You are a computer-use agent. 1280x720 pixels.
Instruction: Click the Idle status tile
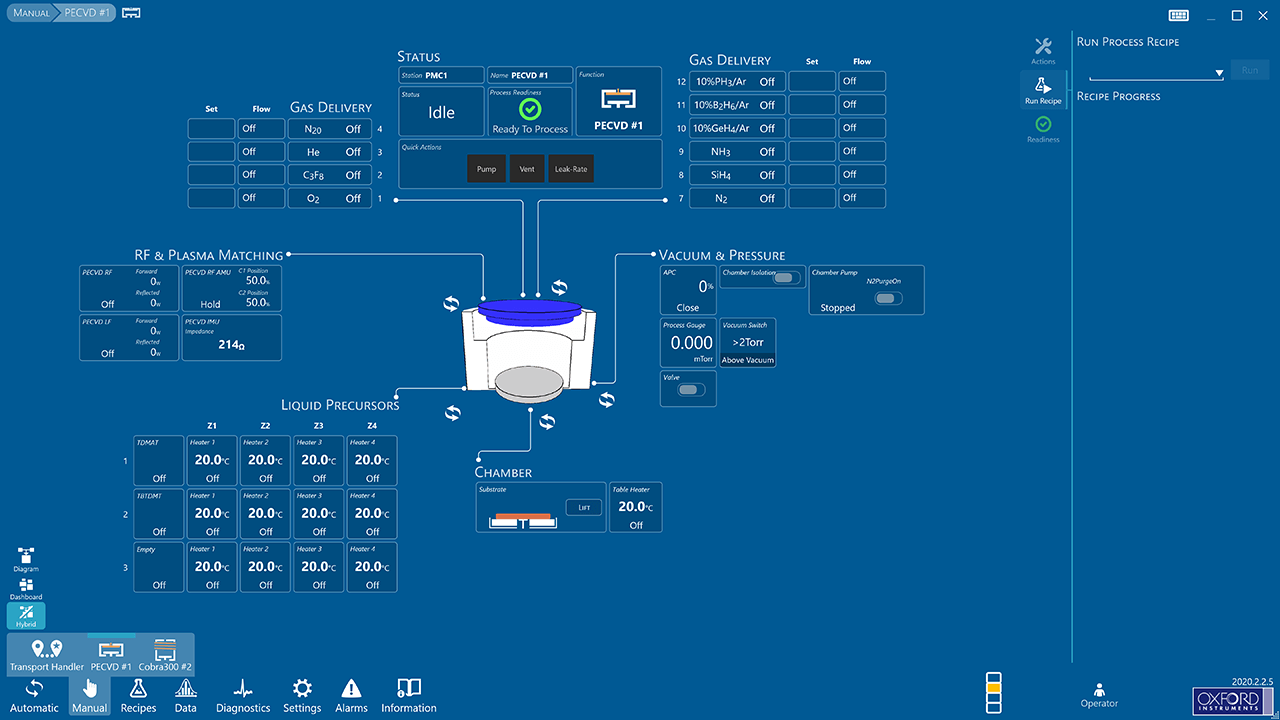[441, 111]
